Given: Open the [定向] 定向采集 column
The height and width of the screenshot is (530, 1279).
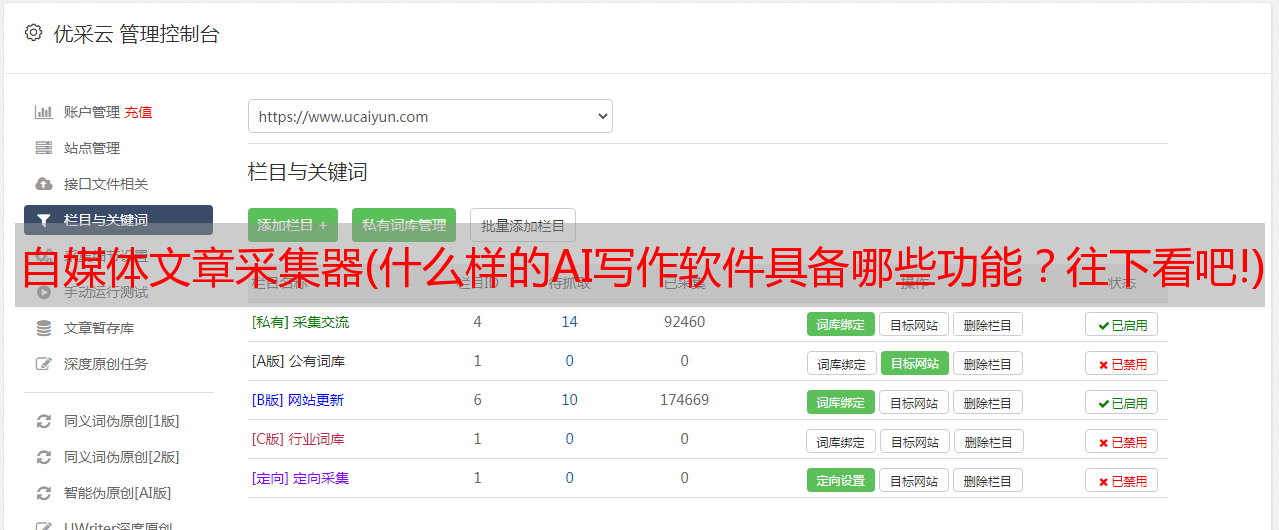Looking at the screenshot, I should 300,478.
